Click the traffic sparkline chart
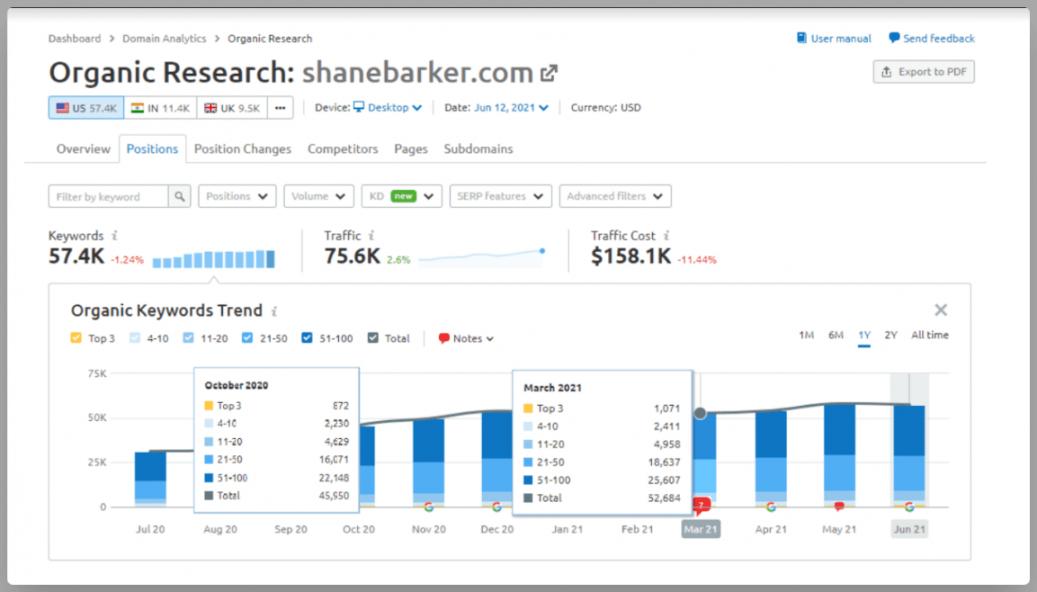Image resolution: width=1037 pixels, height=592 pixels. [482, 257]
